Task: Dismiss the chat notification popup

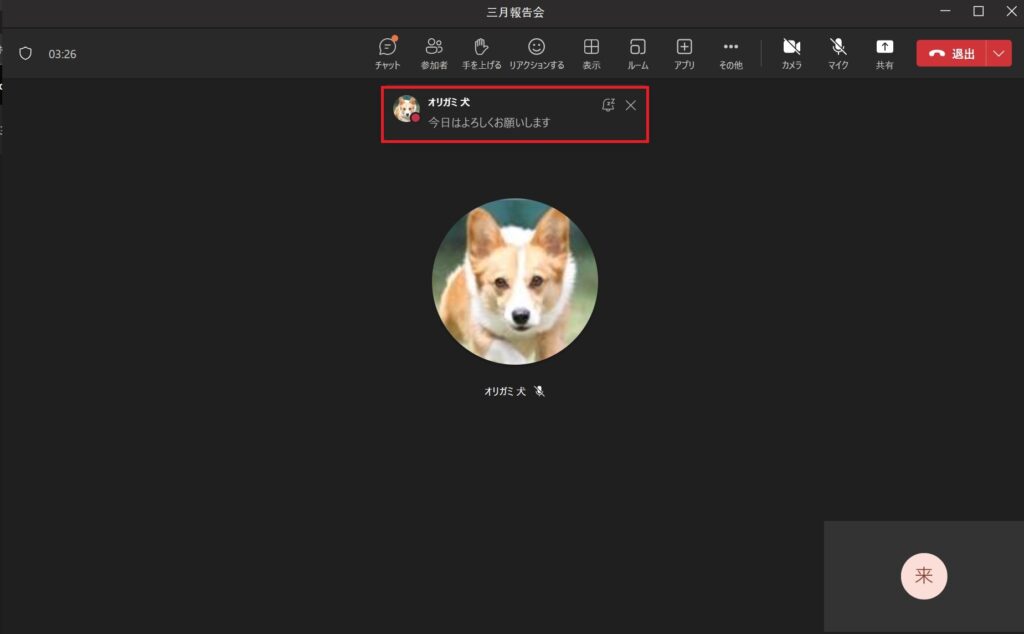Action: [x=630, y=105]
